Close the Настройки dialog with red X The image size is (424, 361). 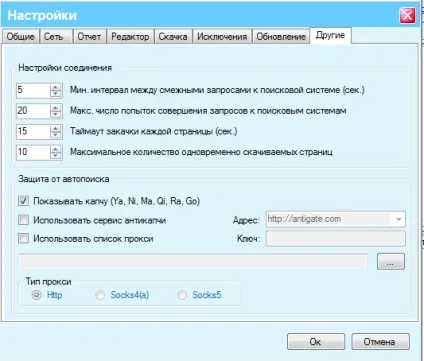tap(407, 15)
